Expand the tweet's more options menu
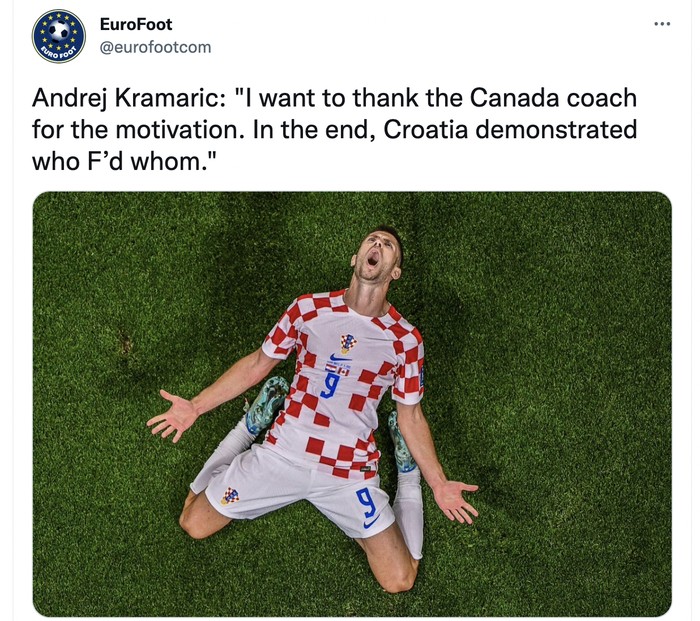 662,24
